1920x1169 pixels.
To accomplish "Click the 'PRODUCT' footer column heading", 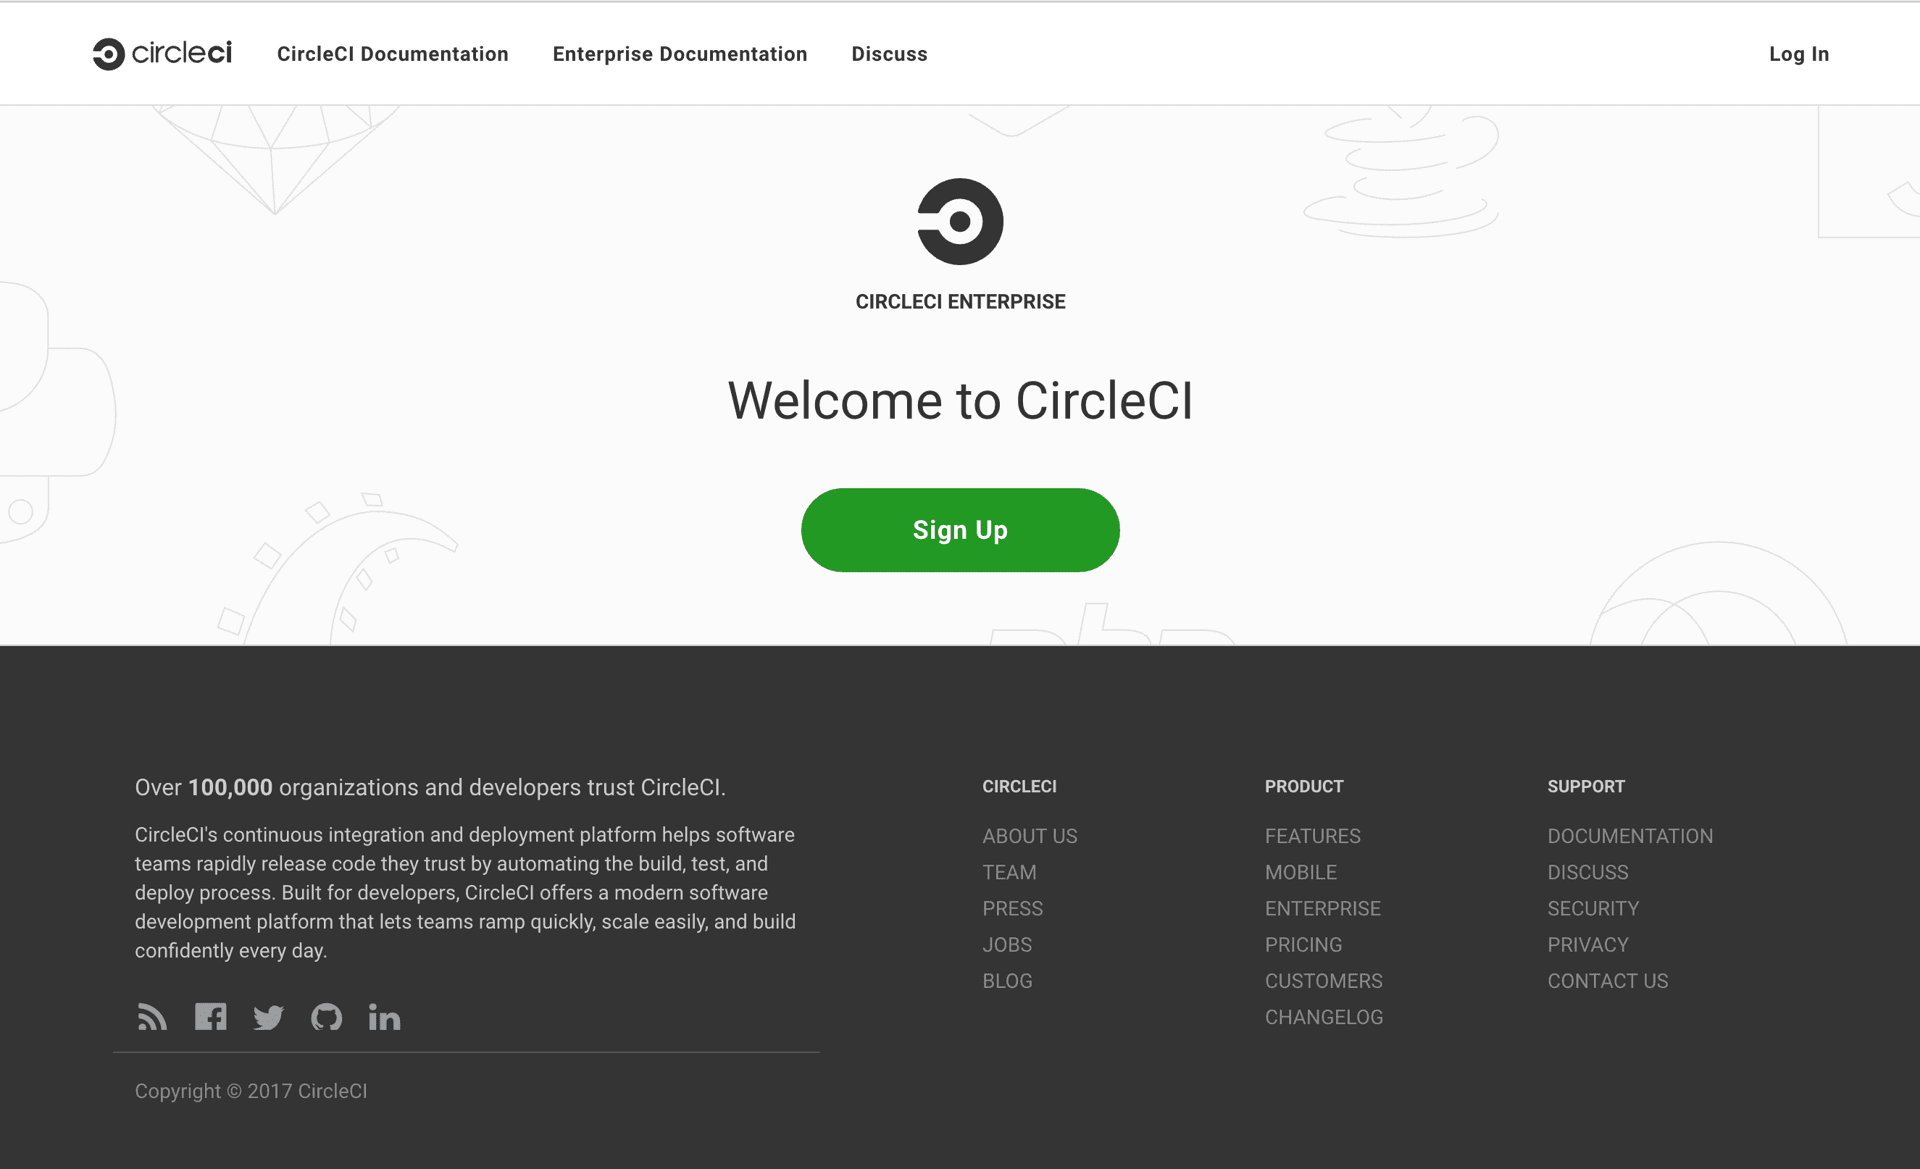I will coord(1304,786).
